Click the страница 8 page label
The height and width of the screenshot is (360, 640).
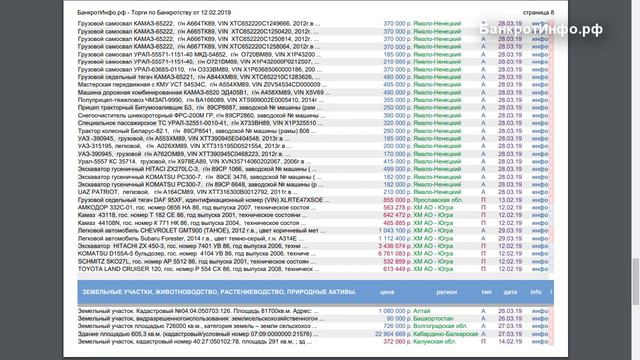coord(538,13)
